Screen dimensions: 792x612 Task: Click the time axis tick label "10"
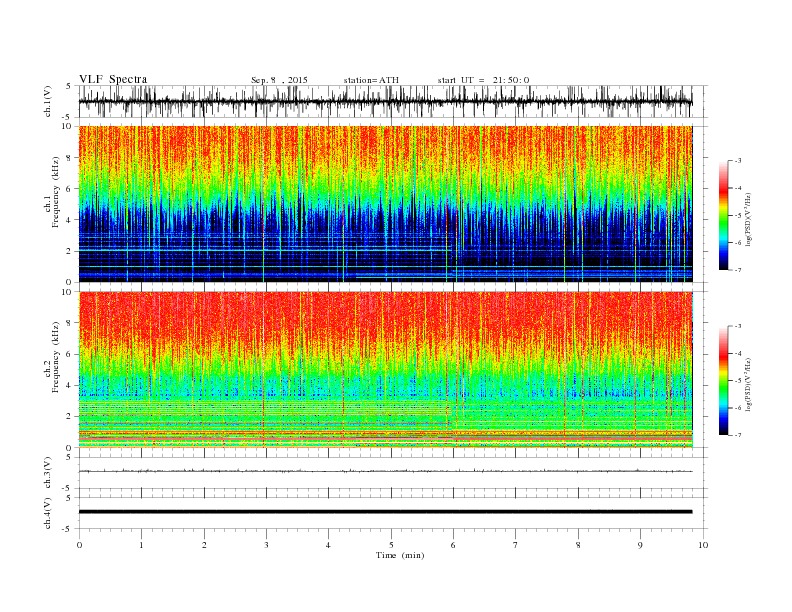(703, 545)
